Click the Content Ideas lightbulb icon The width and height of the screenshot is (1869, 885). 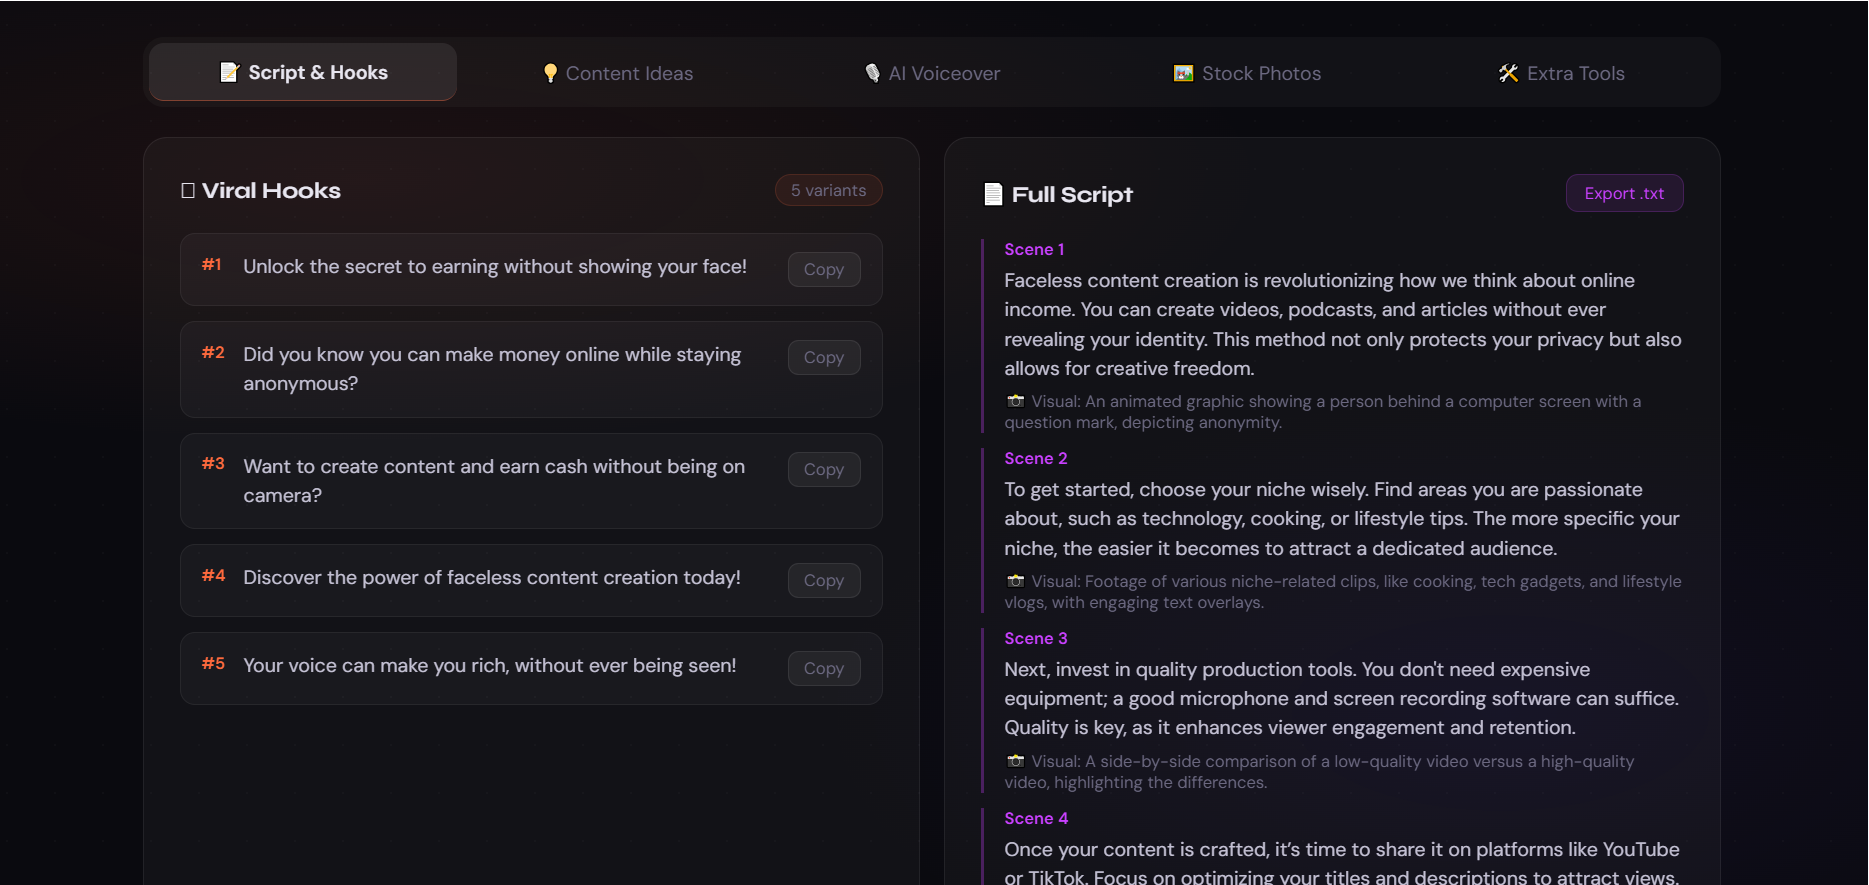click(550, 73)
